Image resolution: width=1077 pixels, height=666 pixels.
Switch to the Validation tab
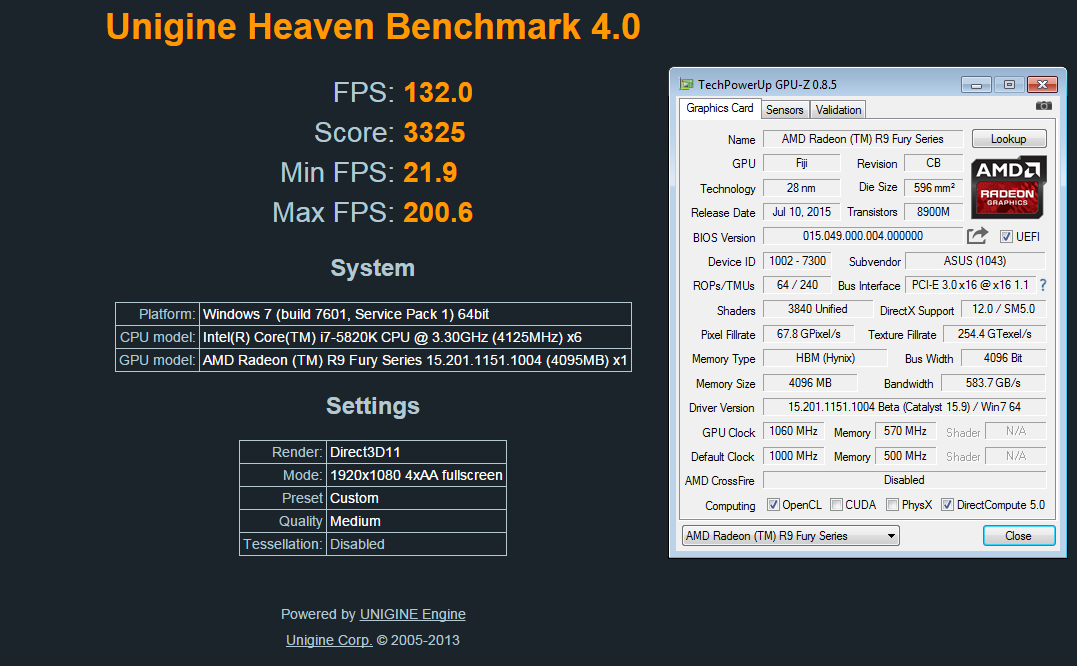coord(838,110)
